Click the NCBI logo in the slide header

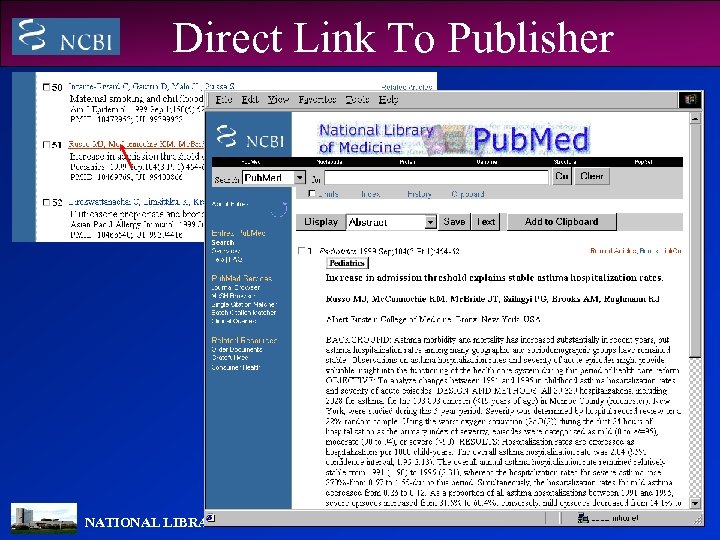click(66, 37)
